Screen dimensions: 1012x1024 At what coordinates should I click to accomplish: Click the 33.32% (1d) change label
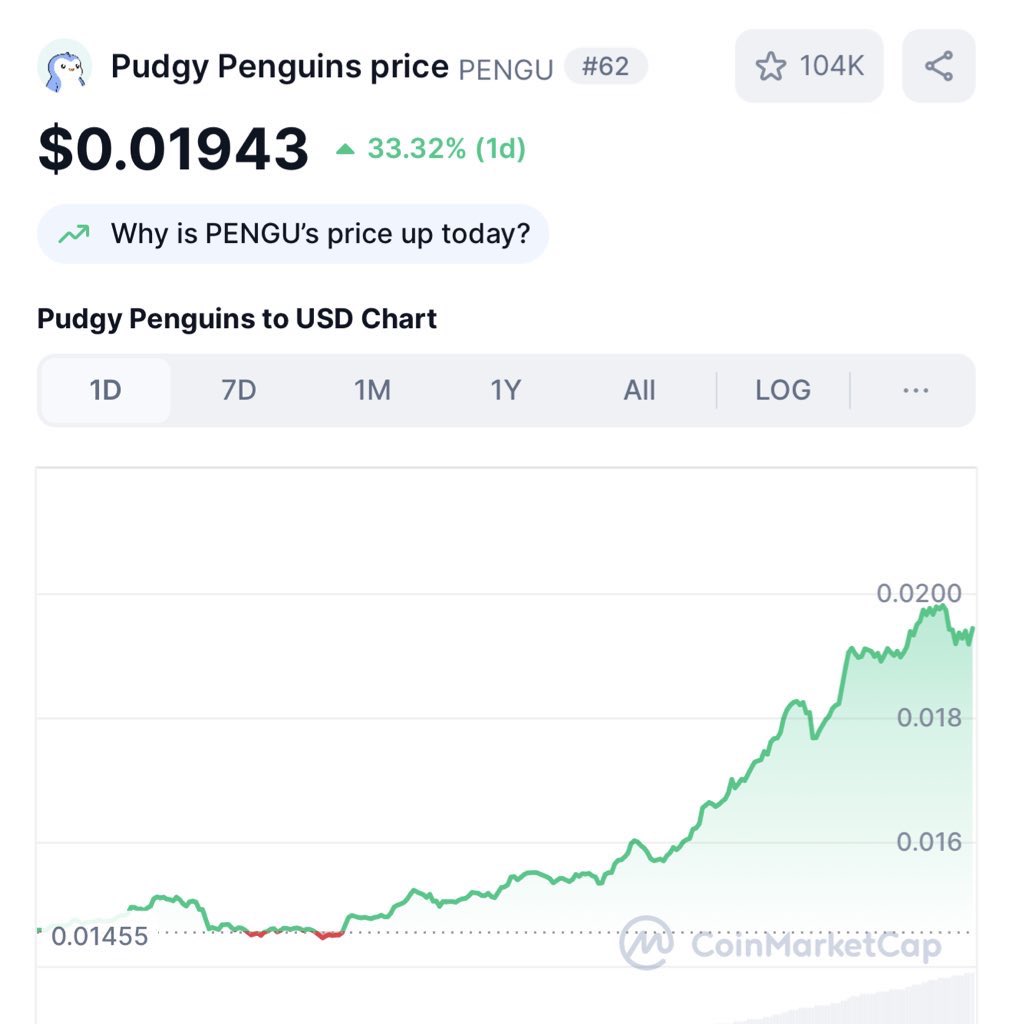pos(447,149)
